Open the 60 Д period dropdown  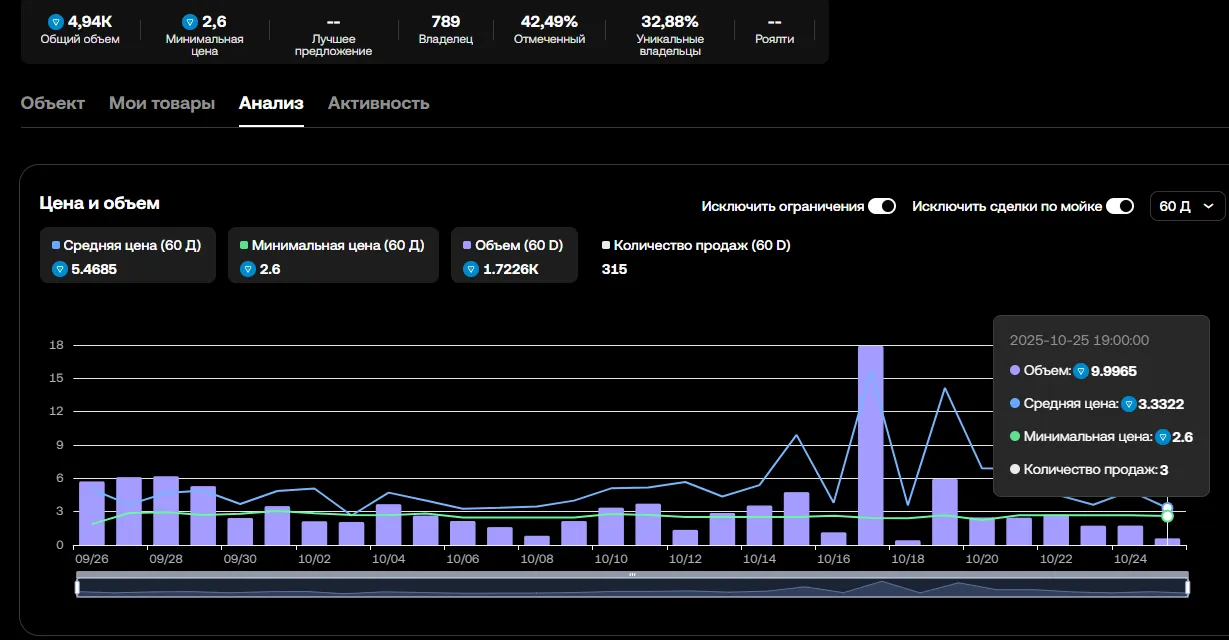click(x=1187, y=206)
